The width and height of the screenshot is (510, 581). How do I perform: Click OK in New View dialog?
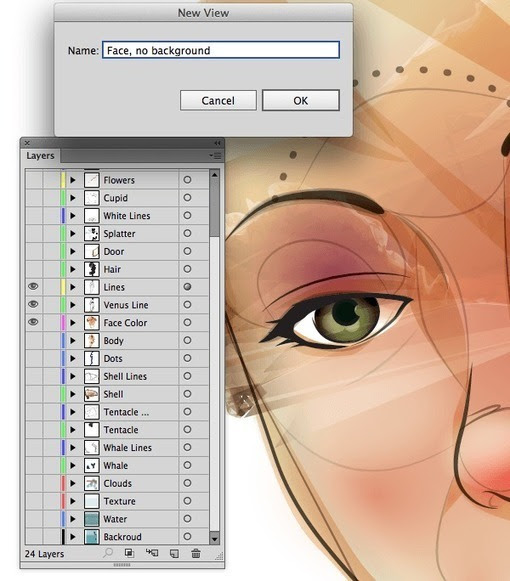(301, 100)
